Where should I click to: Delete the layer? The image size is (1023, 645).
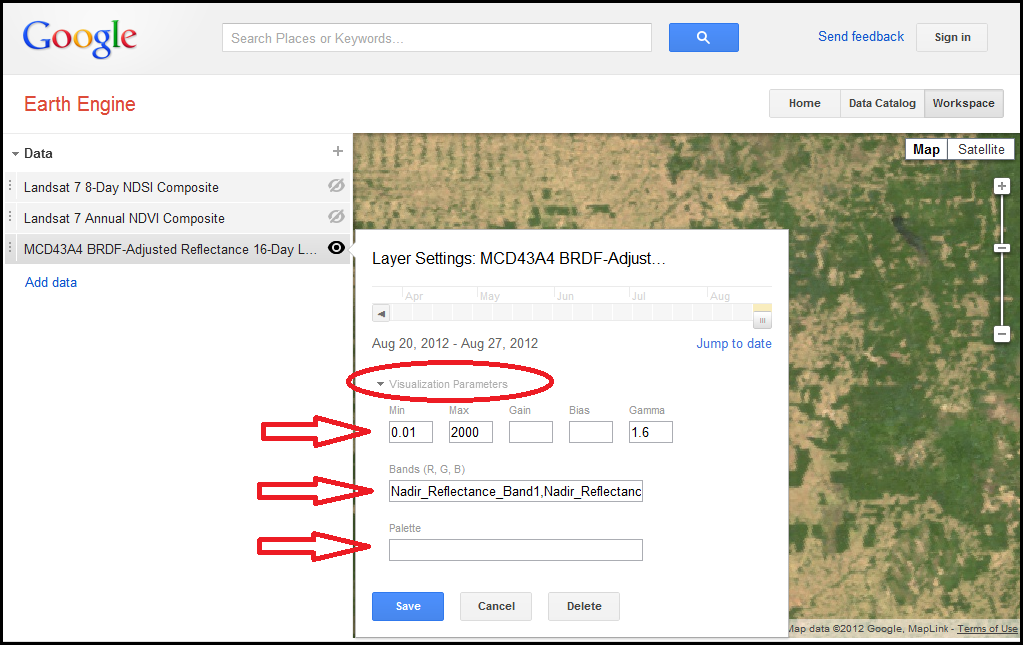[x=584, y=606]
